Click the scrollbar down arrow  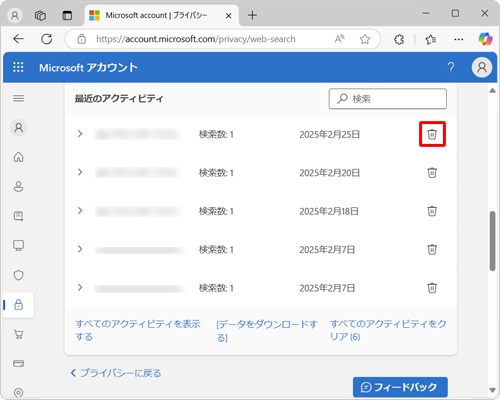(x=492, y=390)
